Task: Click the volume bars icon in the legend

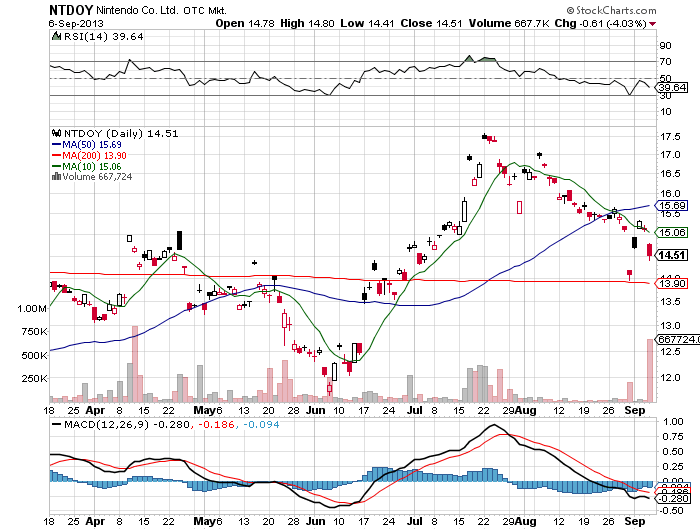Action: click(56, 177)
